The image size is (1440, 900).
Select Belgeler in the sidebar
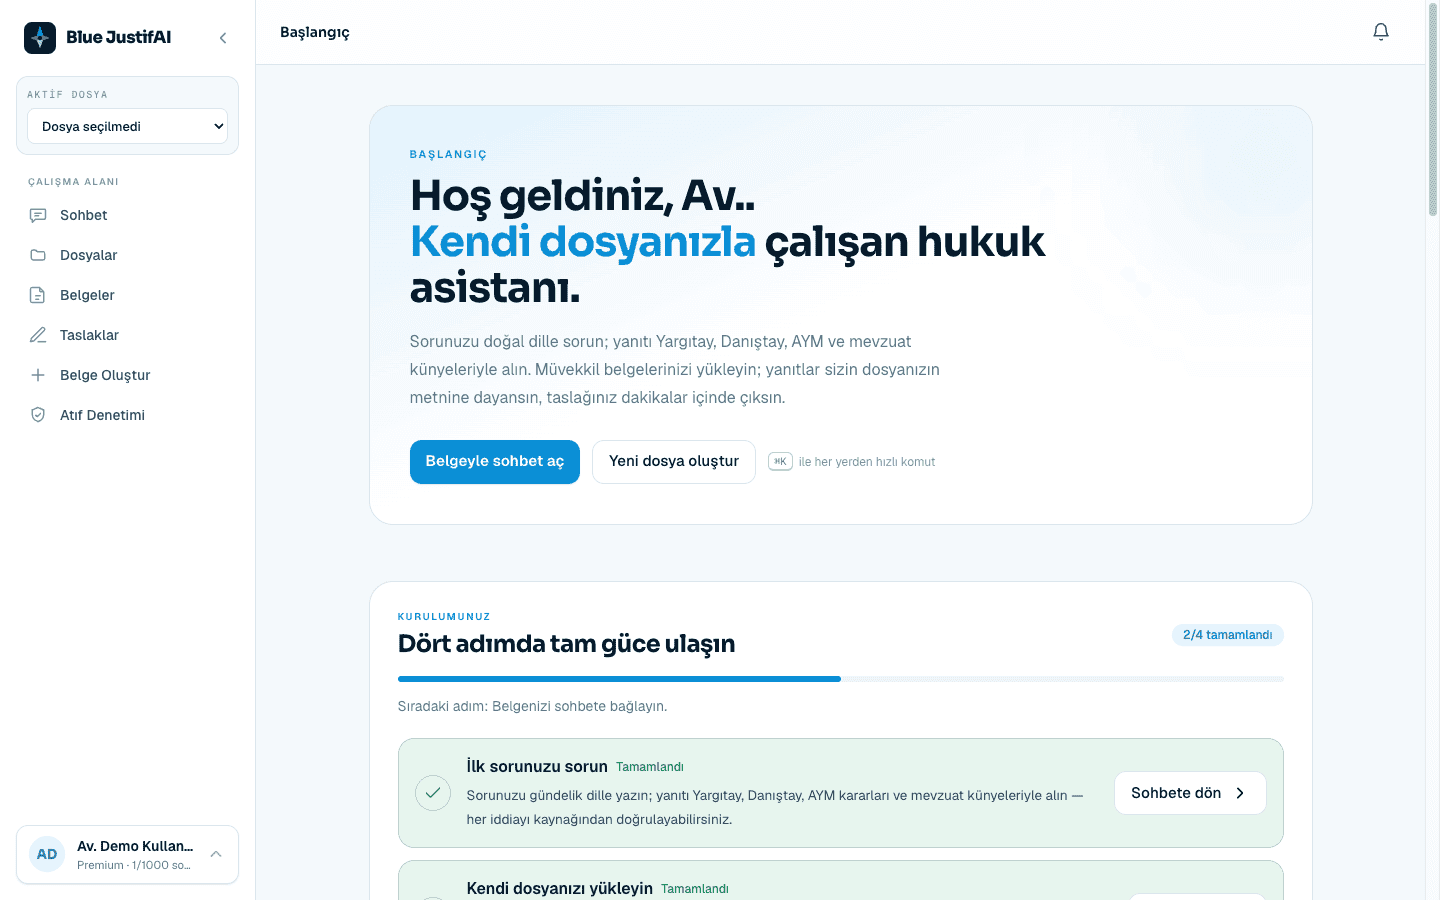tap(127, 295)
